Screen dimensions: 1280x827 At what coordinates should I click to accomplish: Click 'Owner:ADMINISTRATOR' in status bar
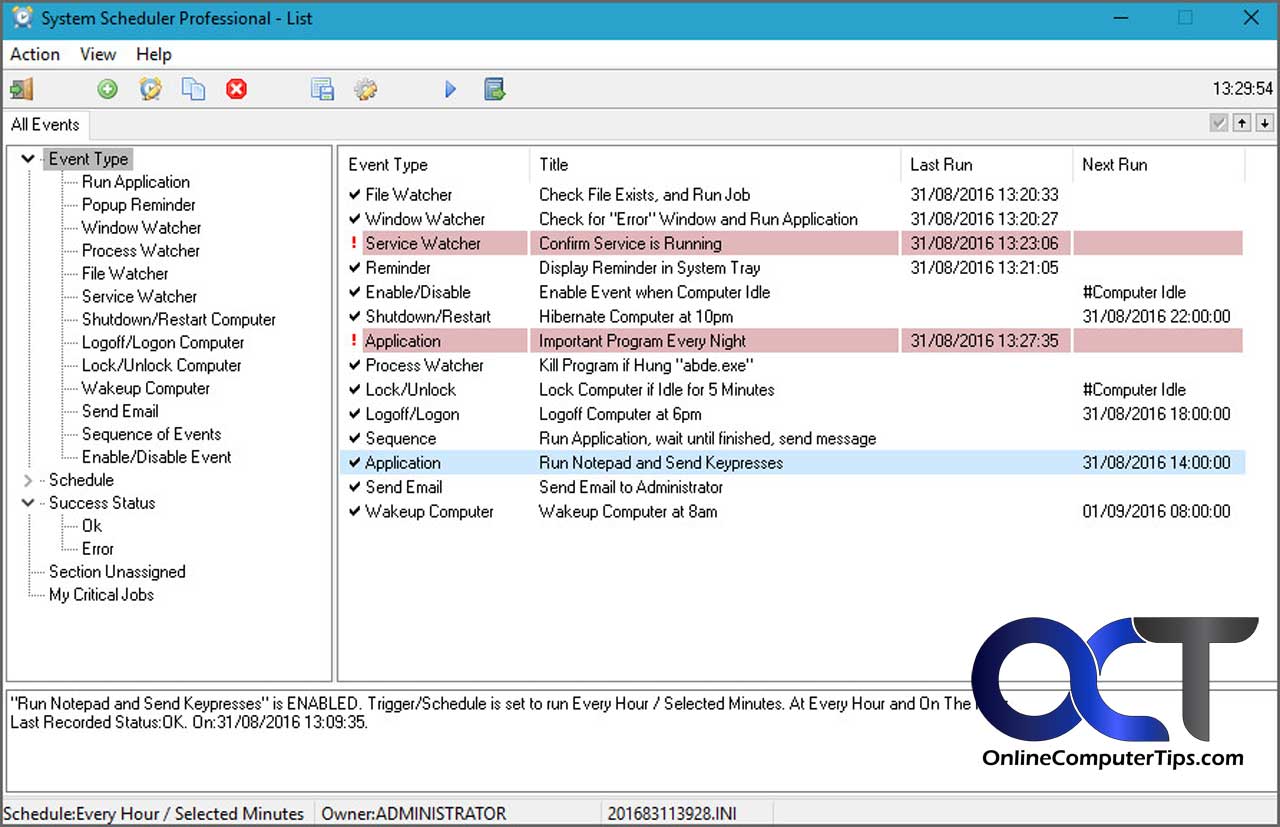click(x=413, y=814)
